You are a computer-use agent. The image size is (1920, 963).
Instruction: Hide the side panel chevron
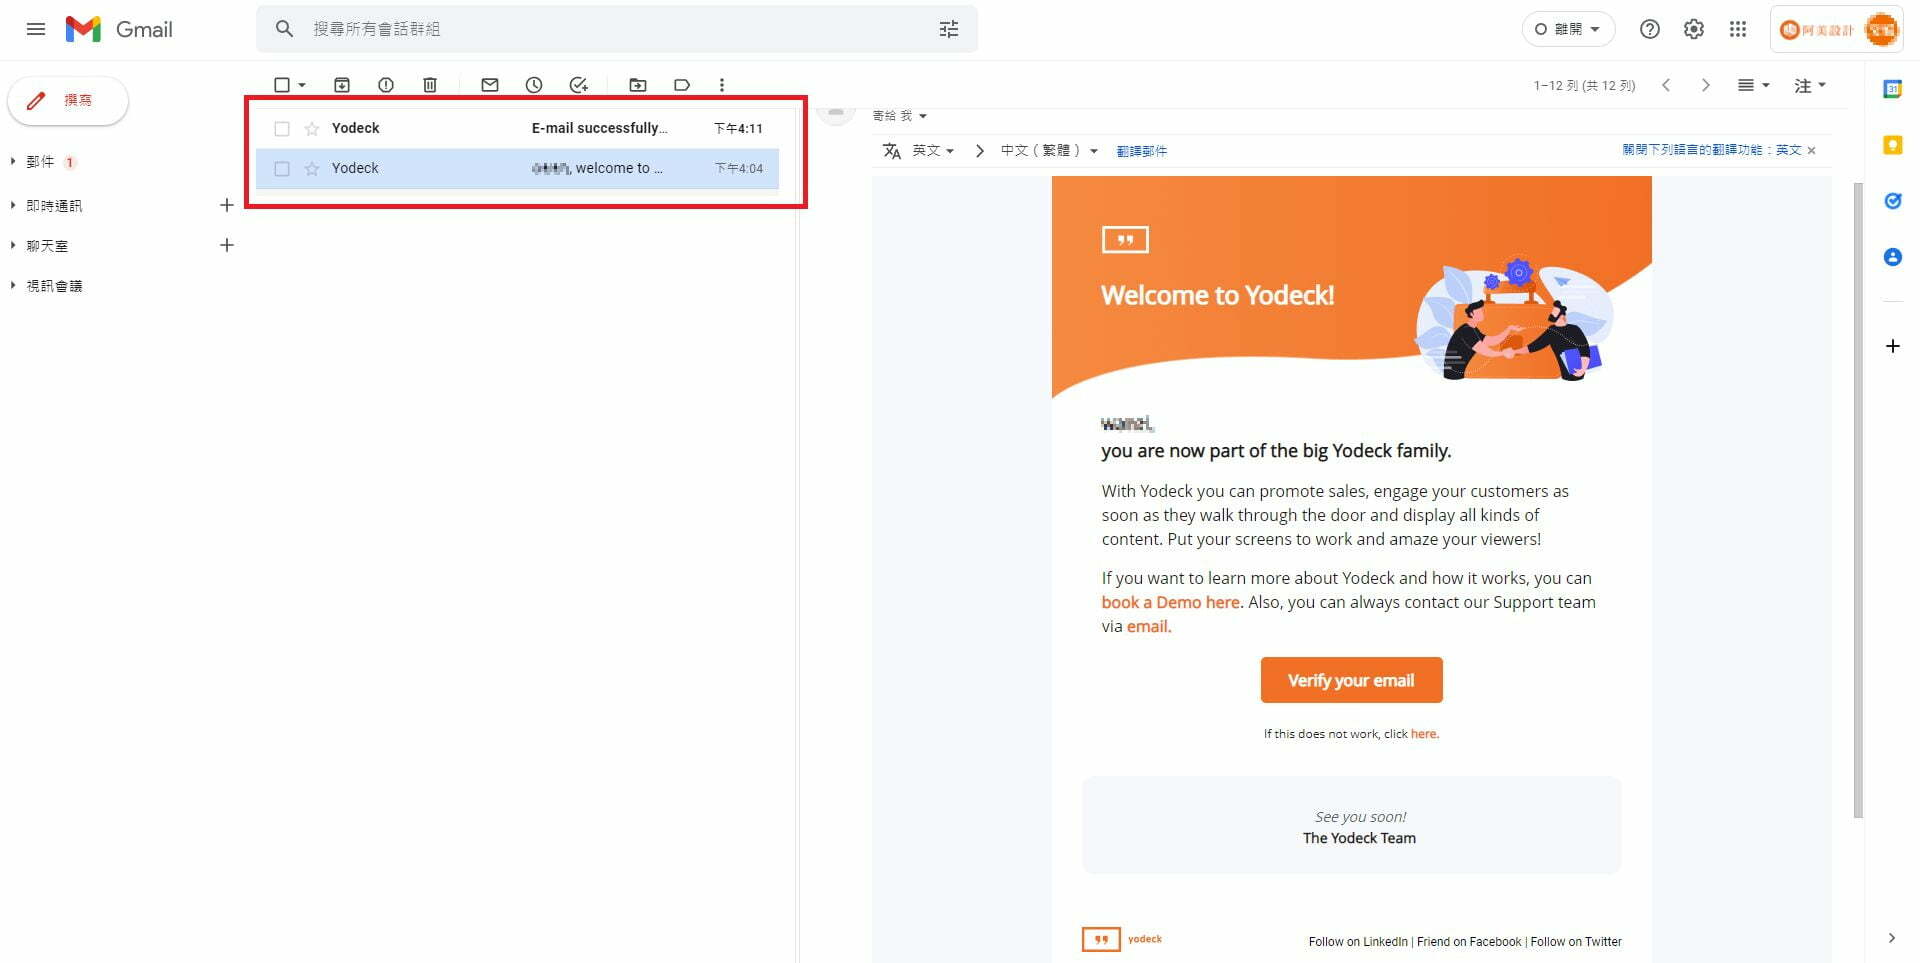1891,938
